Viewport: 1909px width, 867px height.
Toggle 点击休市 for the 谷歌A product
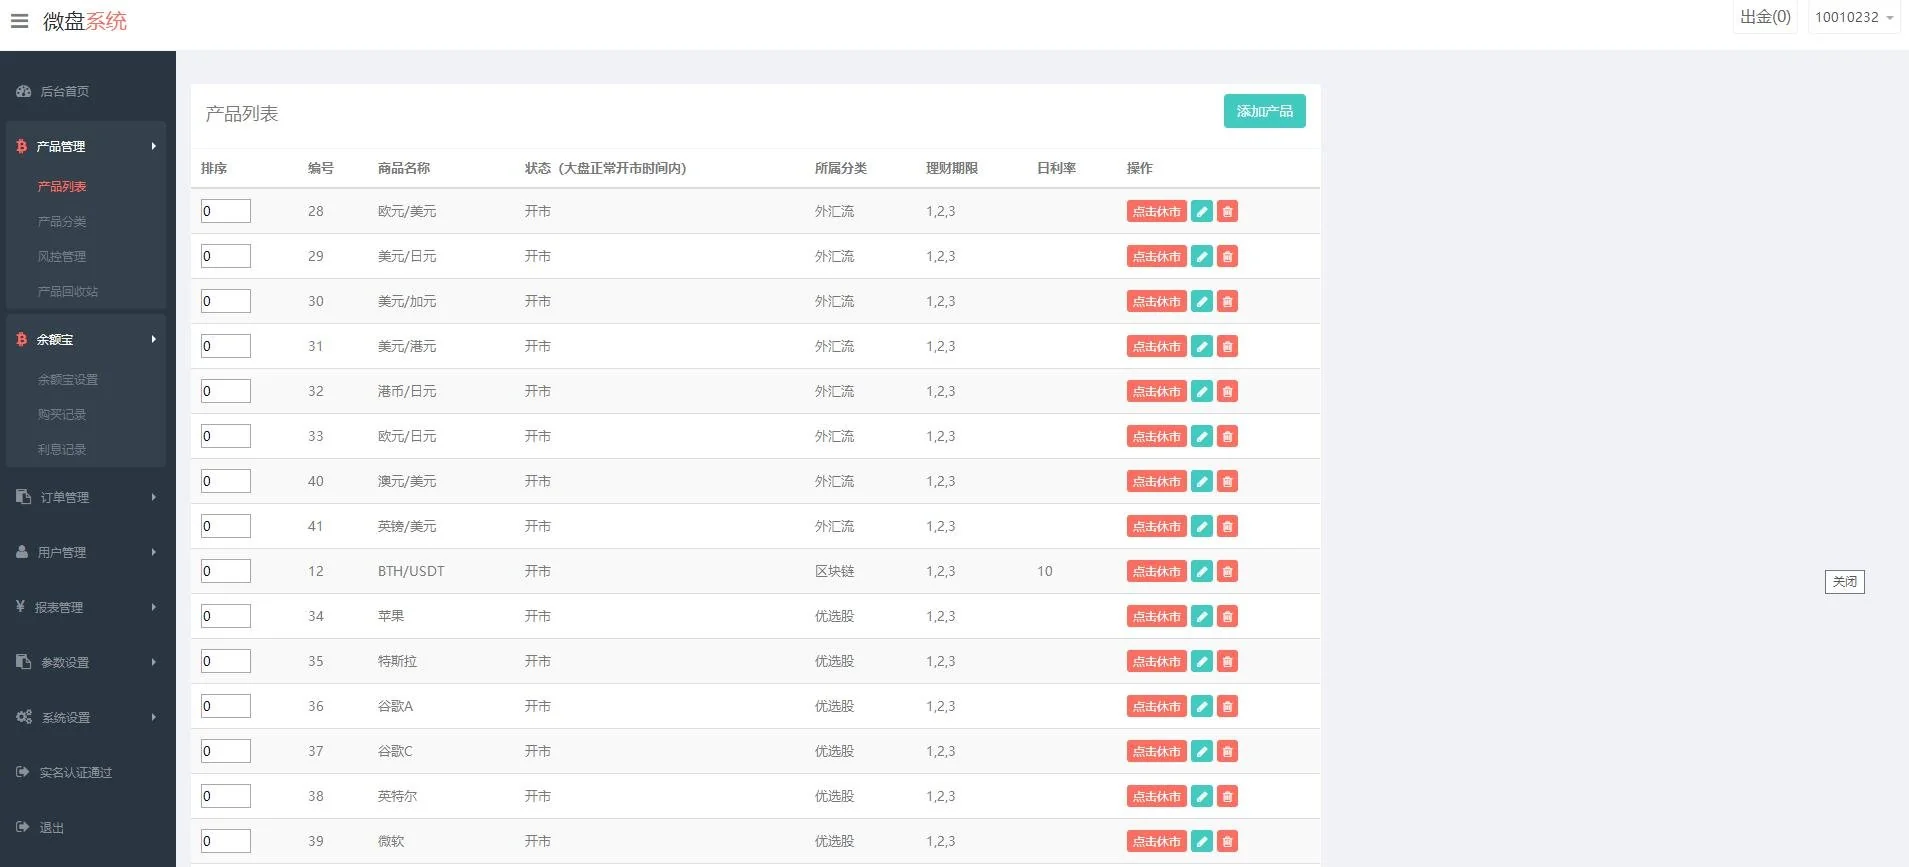pyautogui.click(x=1156, y=706)
